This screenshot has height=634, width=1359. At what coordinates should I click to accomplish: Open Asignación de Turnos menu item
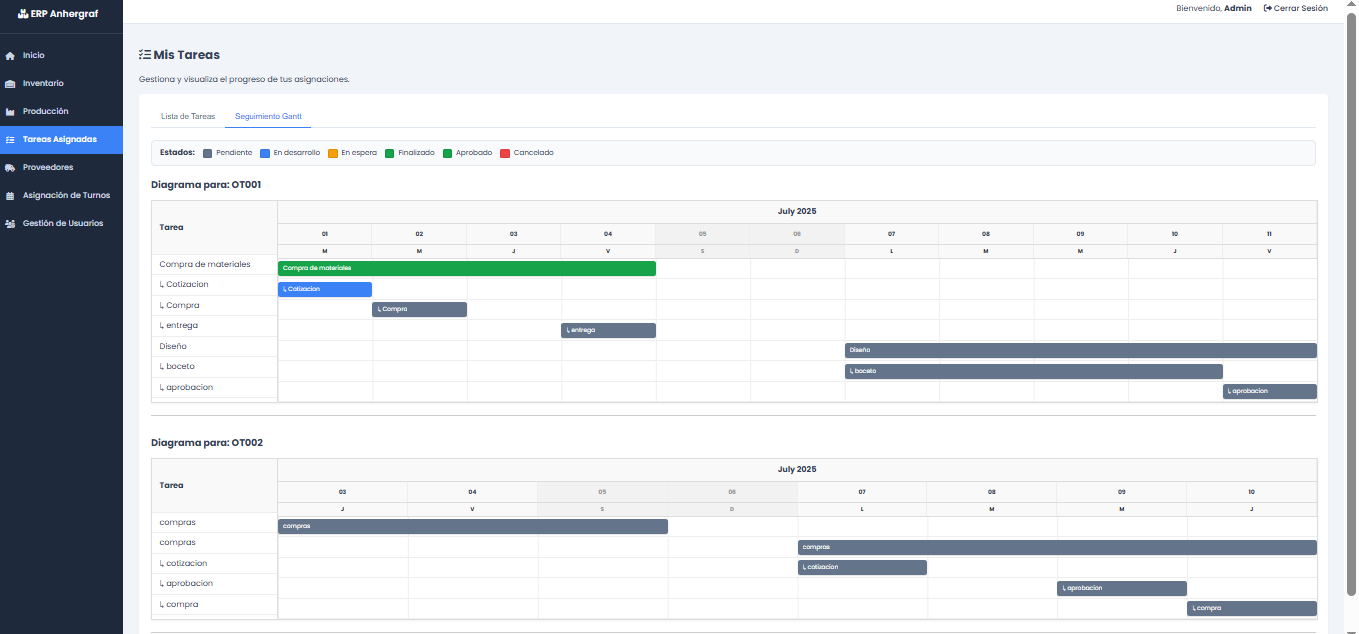pos(66,196)
